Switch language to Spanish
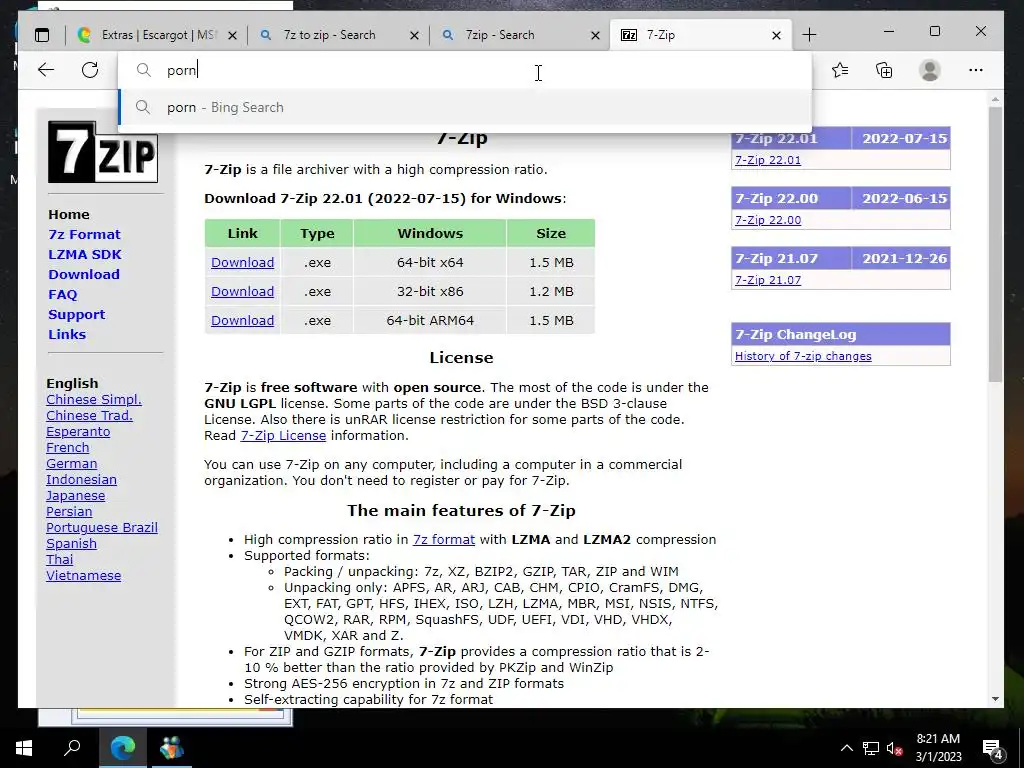 [x=71, y=543]
